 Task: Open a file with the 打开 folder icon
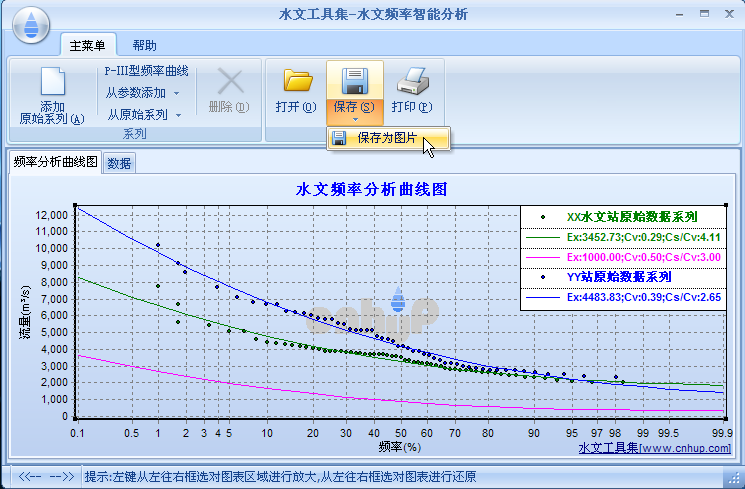297,80
